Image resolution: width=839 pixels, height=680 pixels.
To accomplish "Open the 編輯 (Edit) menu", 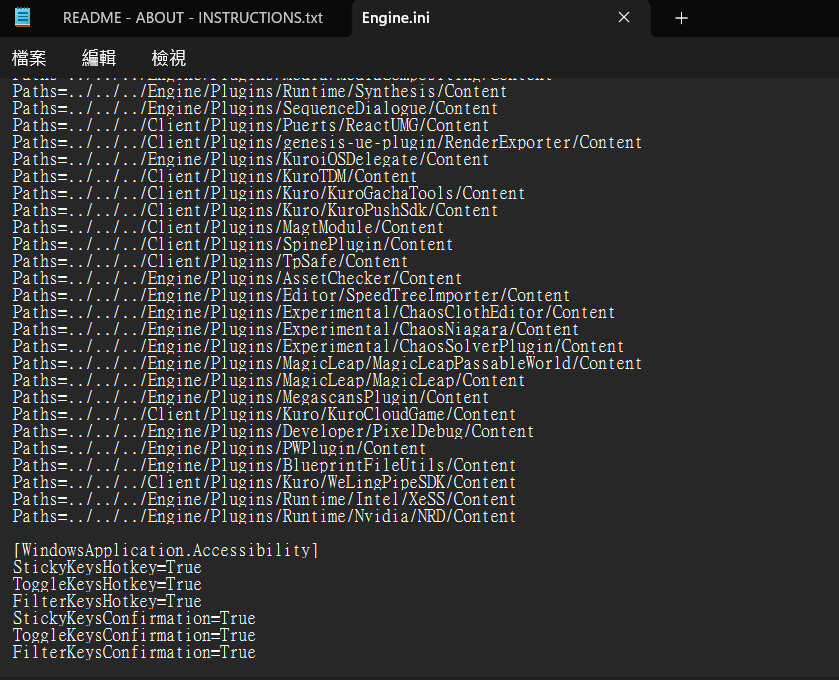I will pos(99,58).
